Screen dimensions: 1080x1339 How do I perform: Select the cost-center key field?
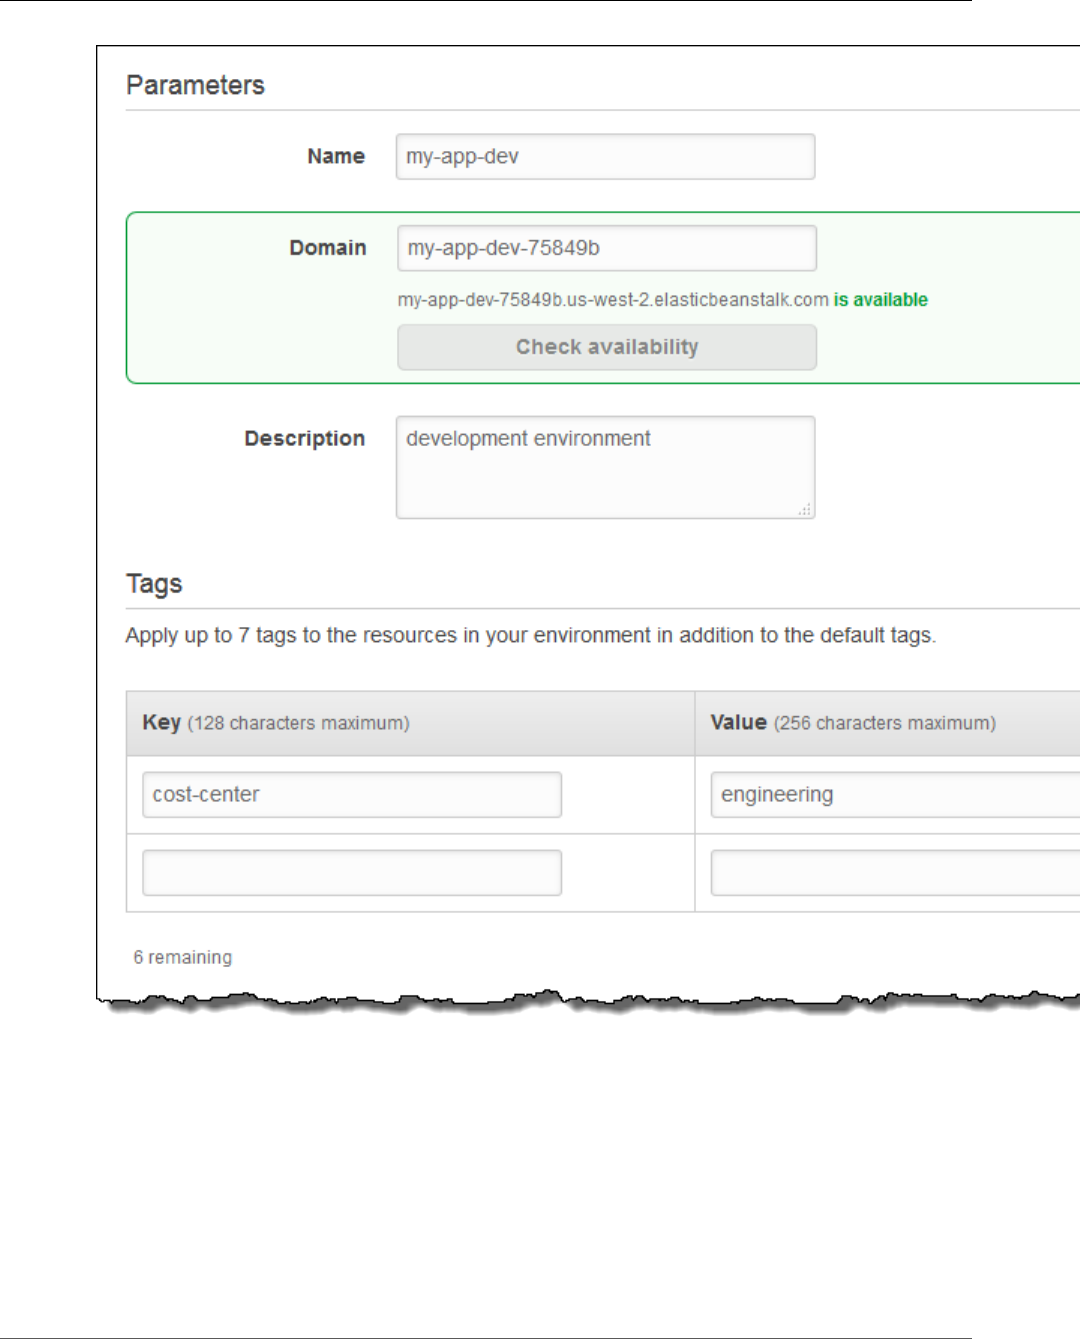(x=352, y=795)
